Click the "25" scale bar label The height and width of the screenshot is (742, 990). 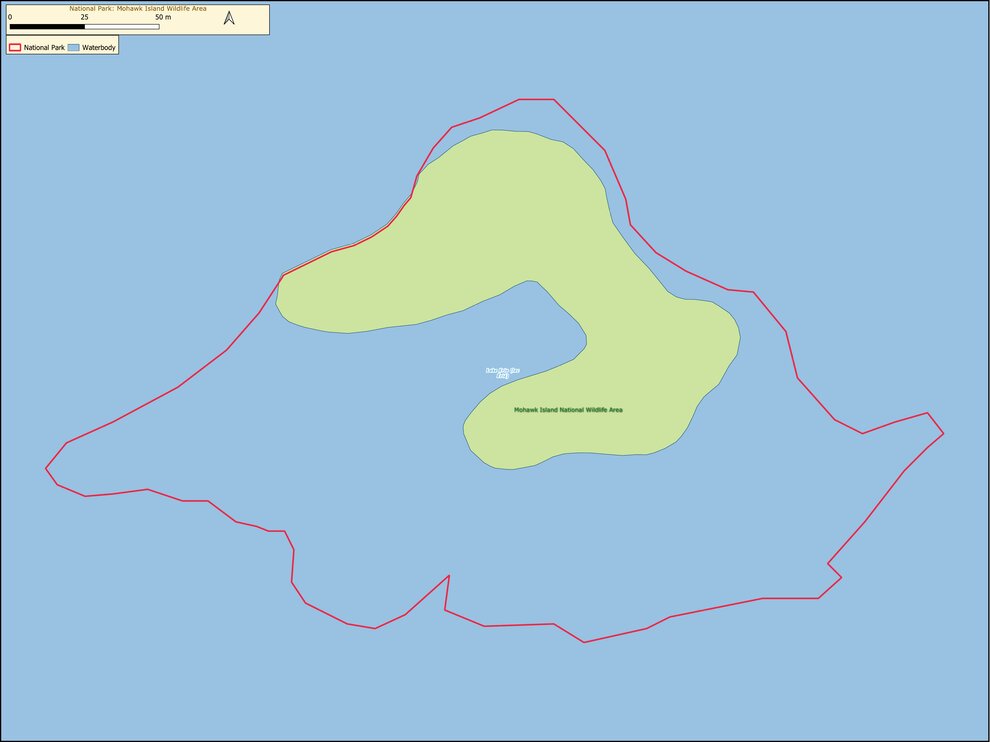[x=84, y=18]
